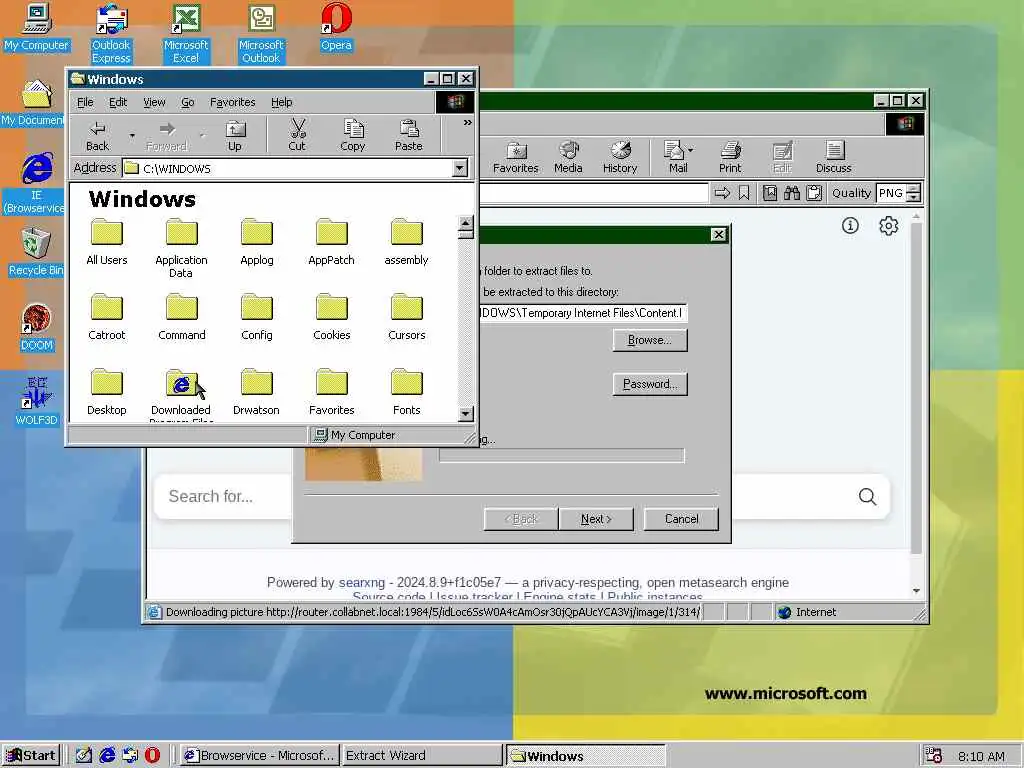This screenshot has width=1024, height=768.
Task: Click the clipboard icon near Quality
Action: [x=814, y=193]
